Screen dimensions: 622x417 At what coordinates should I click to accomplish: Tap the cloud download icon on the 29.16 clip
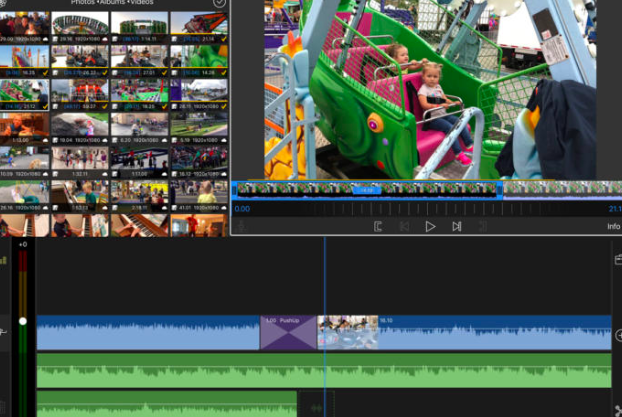(x=104, y=39)
